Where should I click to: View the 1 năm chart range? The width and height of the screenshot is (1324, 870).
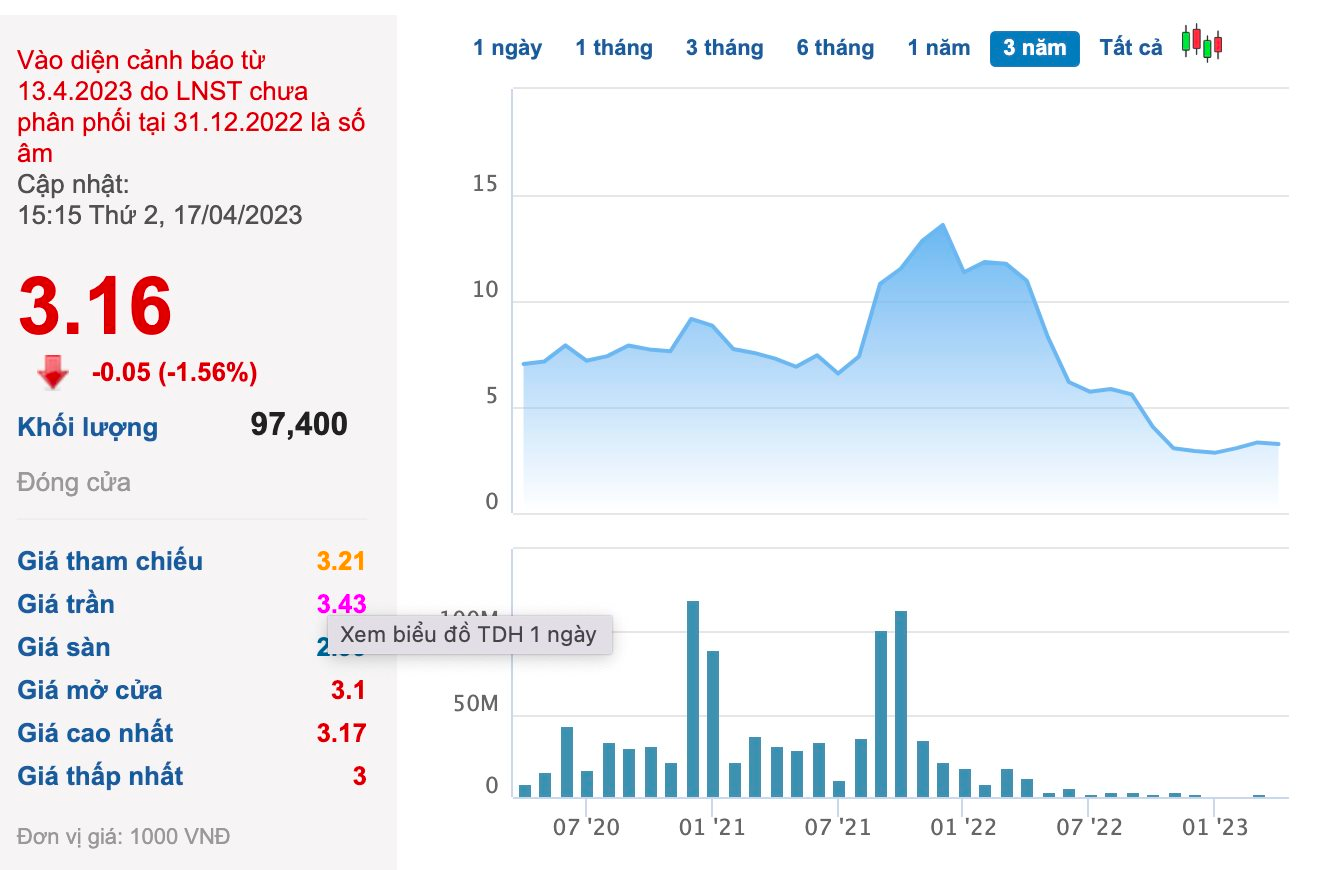click(x=938, y=48)
